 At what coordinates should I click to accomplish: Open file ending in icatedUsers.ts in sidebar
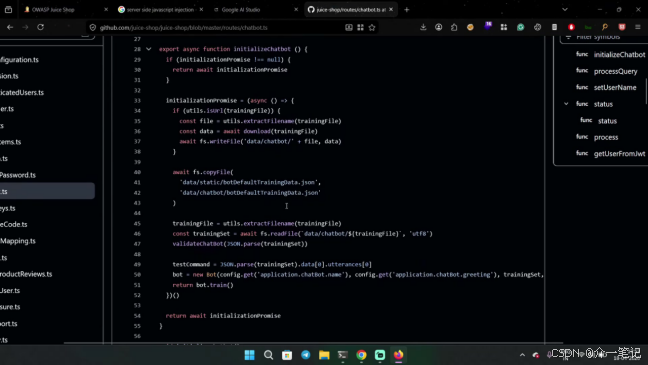(x=22, y=93)
